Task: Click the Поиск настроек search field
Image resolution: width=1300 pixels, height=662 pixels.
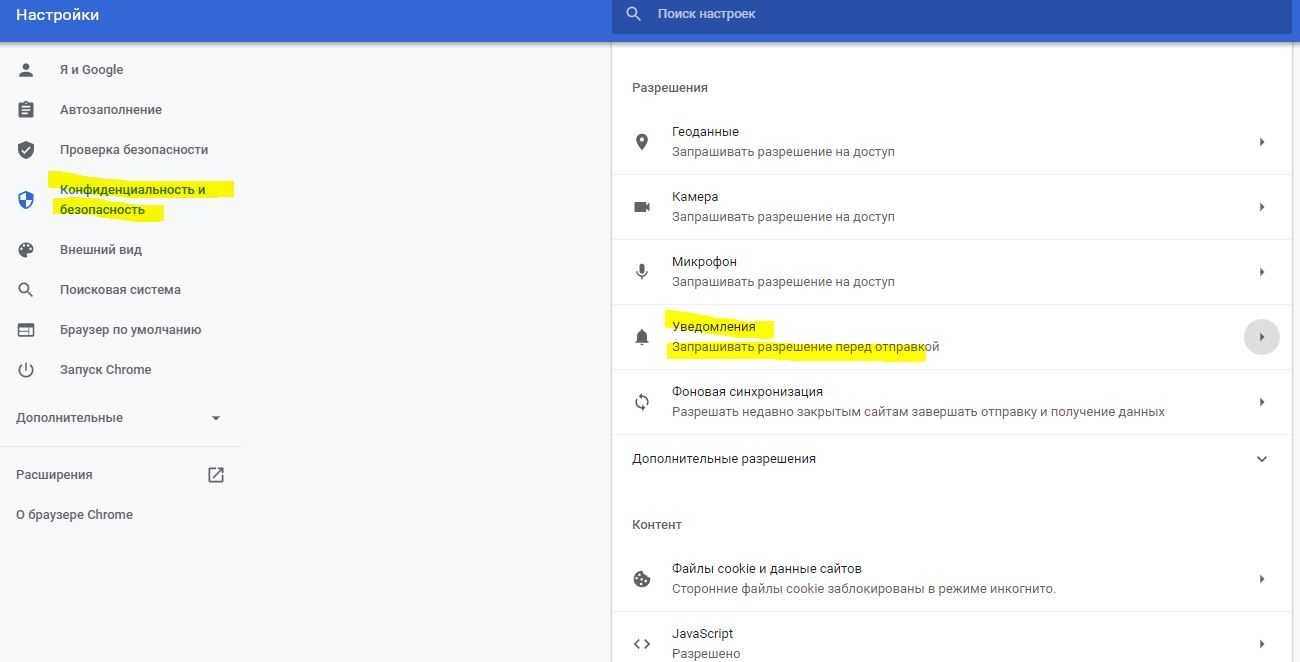Action: coord(951,14)
